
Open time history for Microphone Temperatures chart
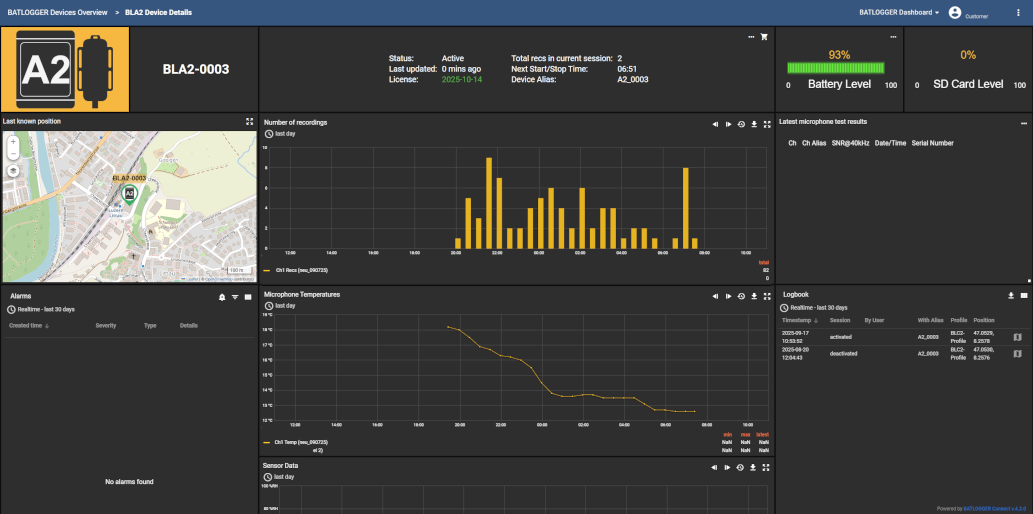pyautogui.click(x=741, y=296)
